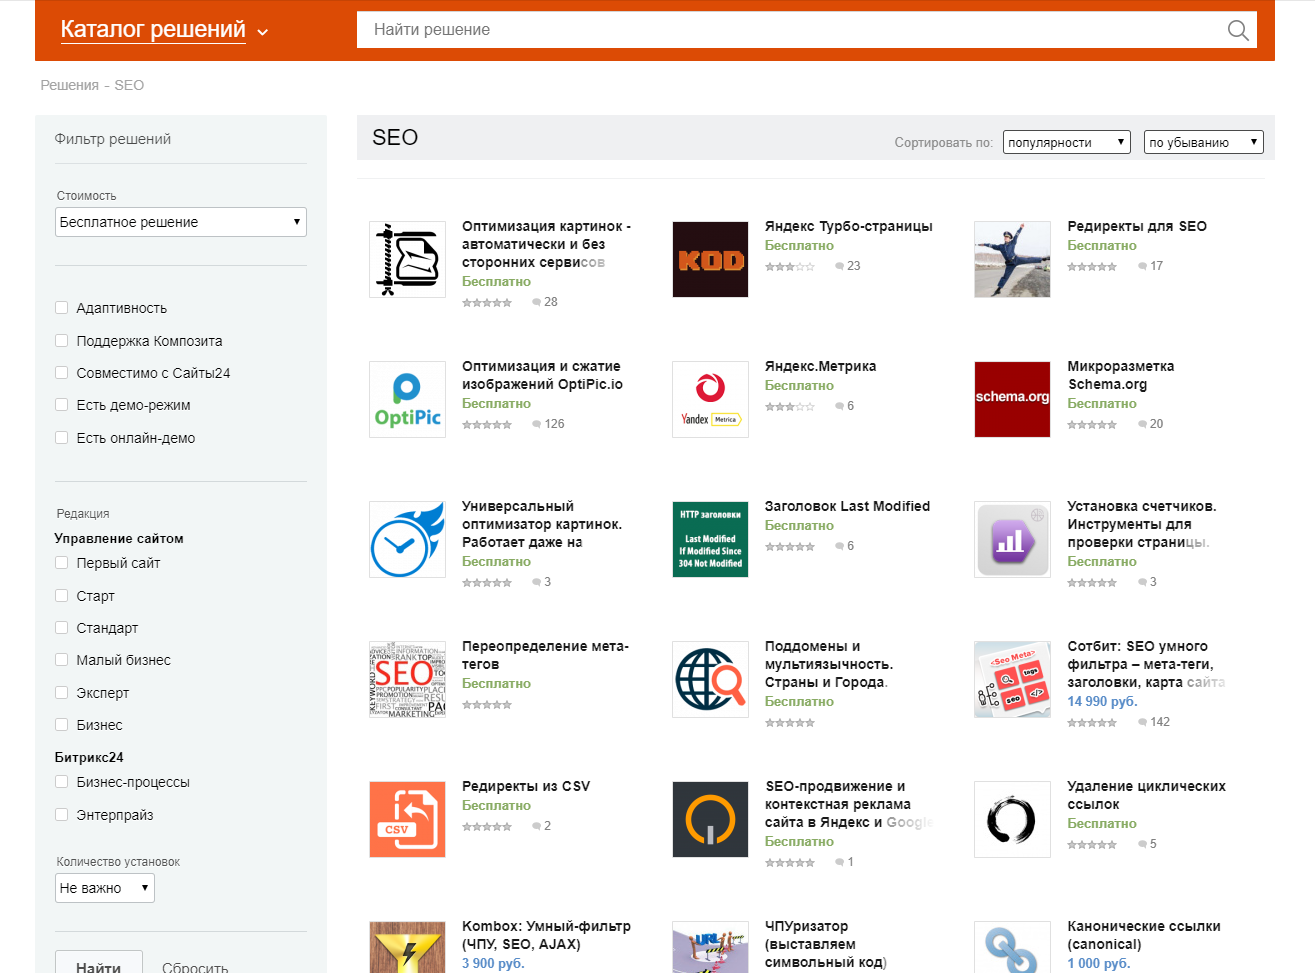Open the black brush circle icon

point(1012,819)
